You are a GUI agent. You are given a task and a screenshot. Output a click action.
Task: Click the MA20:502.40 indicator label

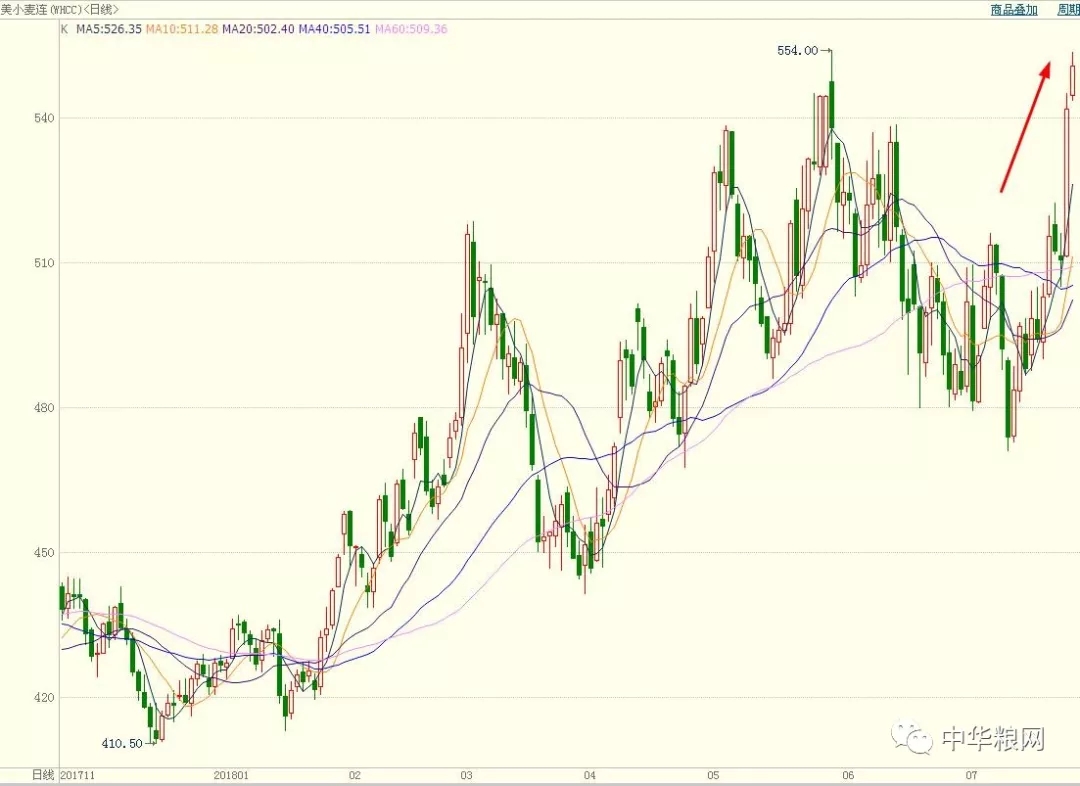[x=258, y=29]
